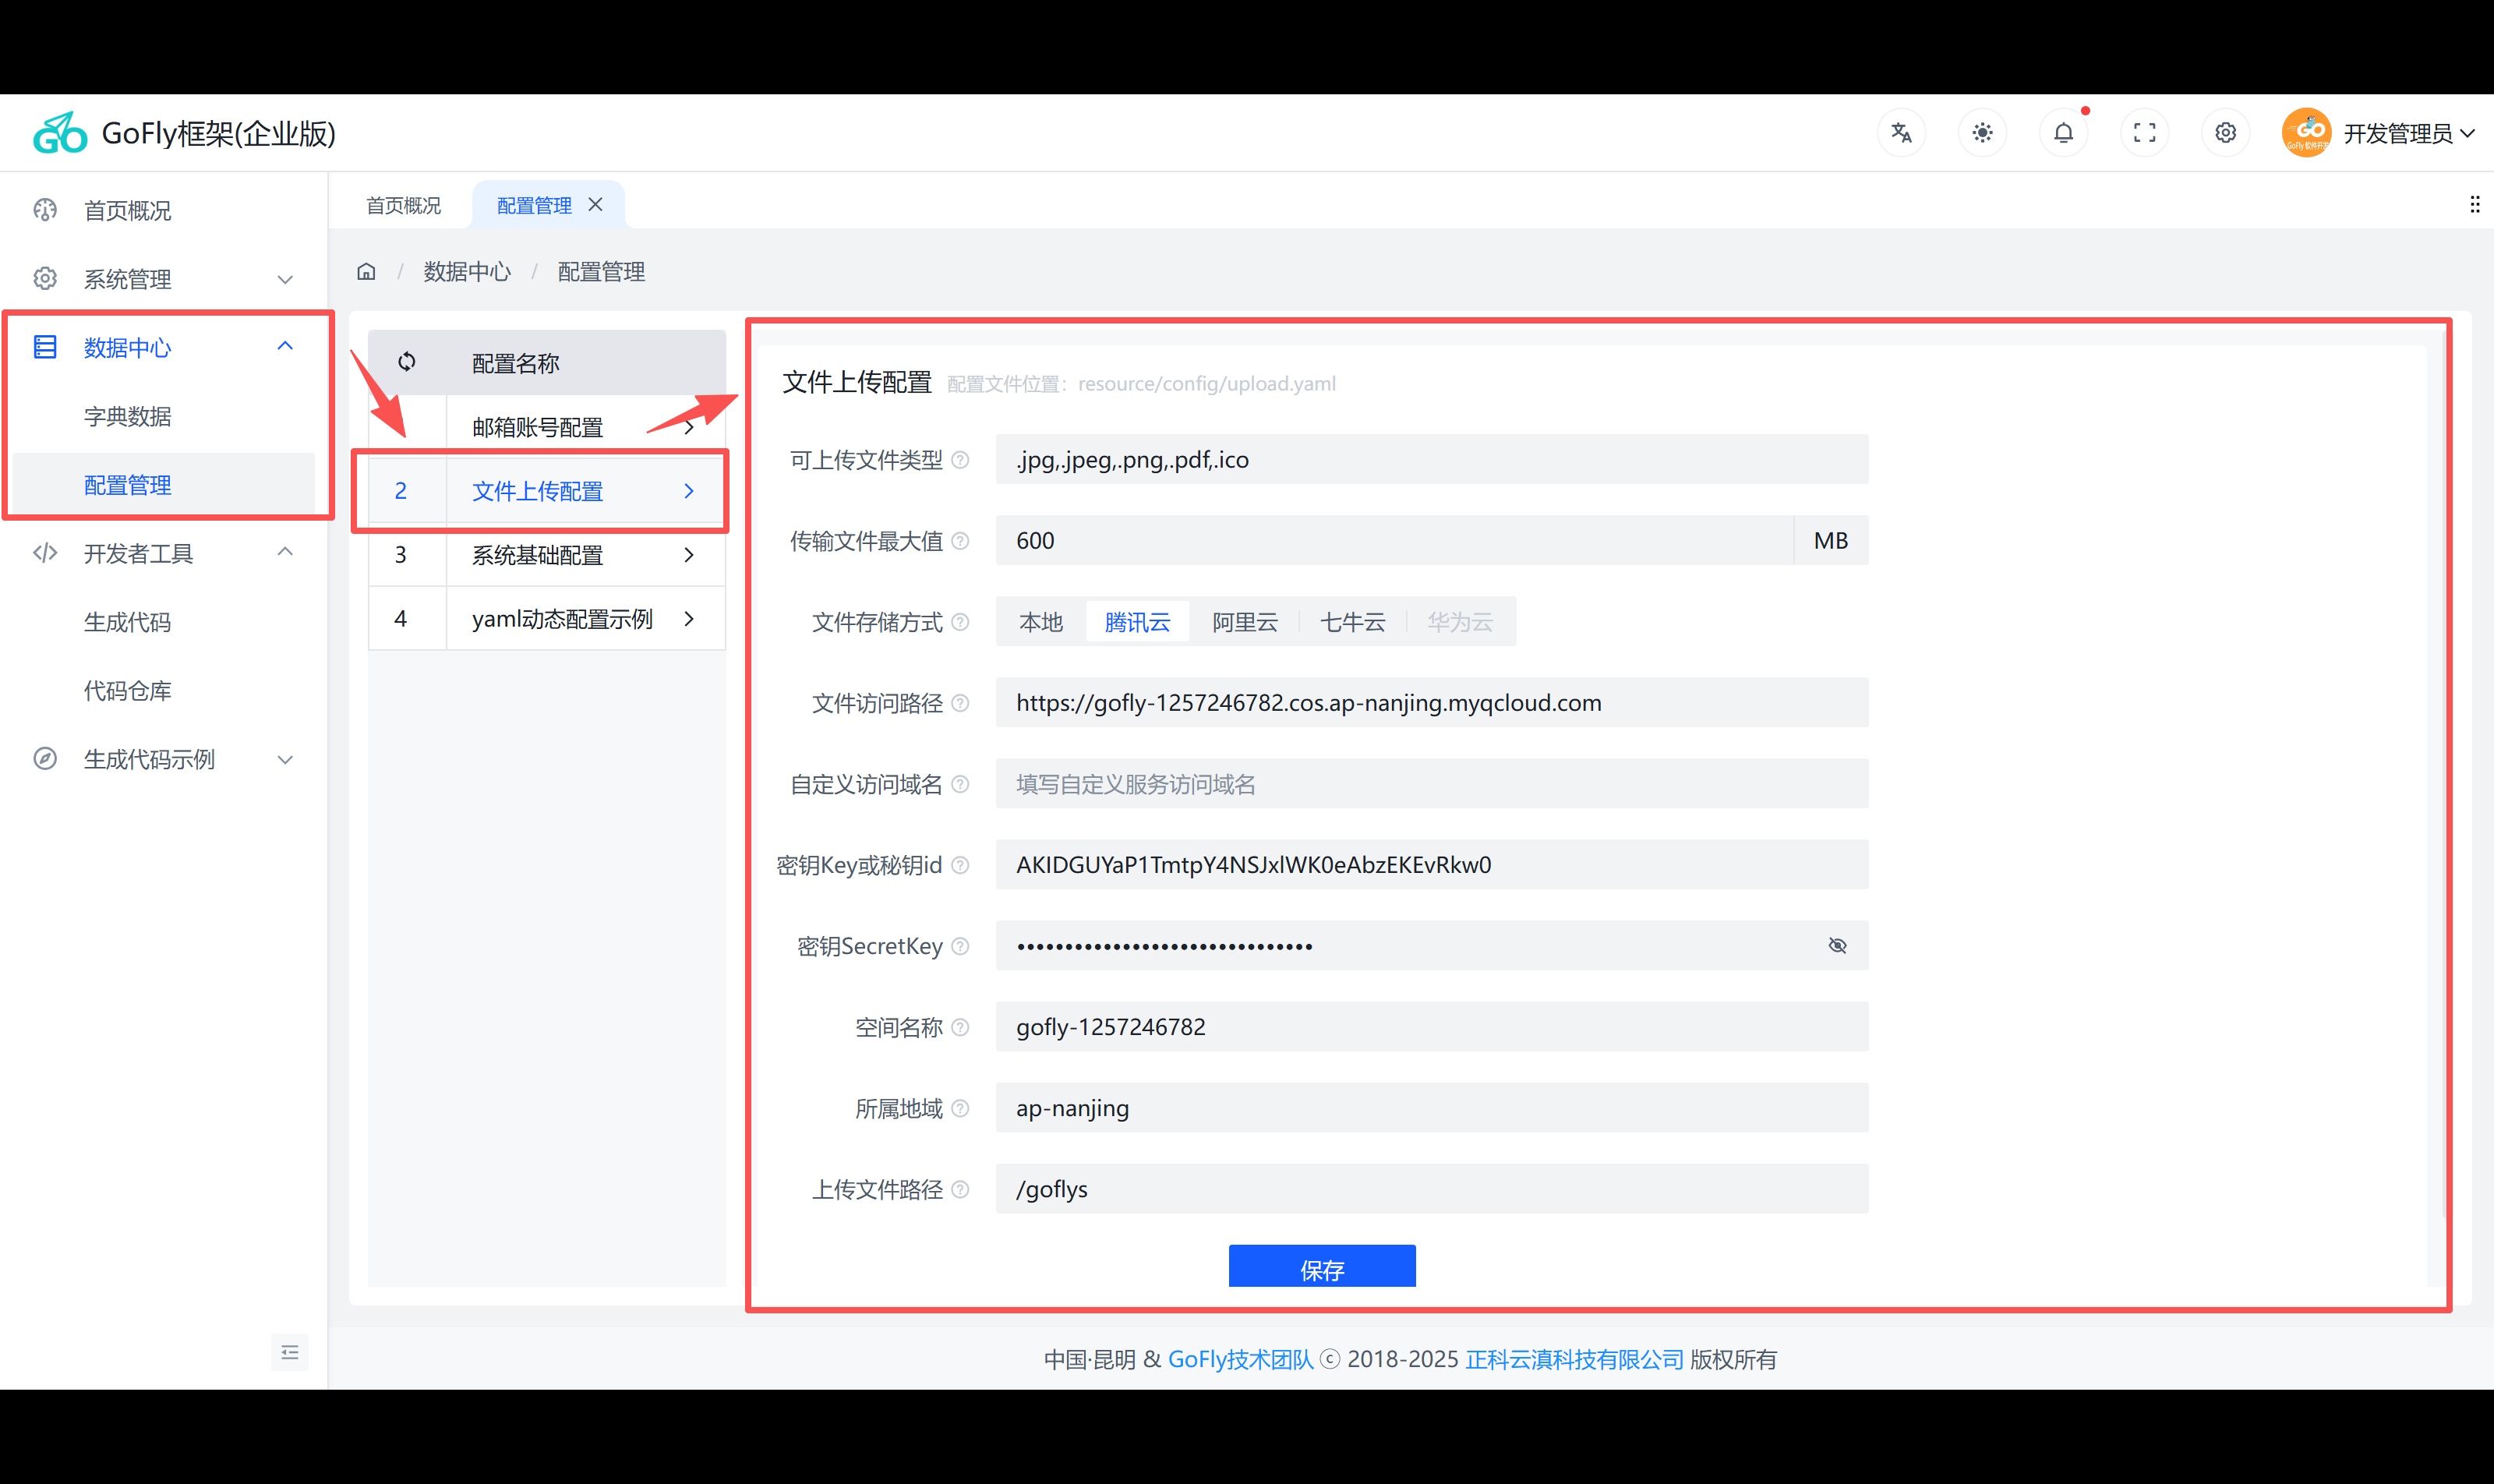Select 本地 storage option
2494x1484 pixels.
[x=1040, y=622]
